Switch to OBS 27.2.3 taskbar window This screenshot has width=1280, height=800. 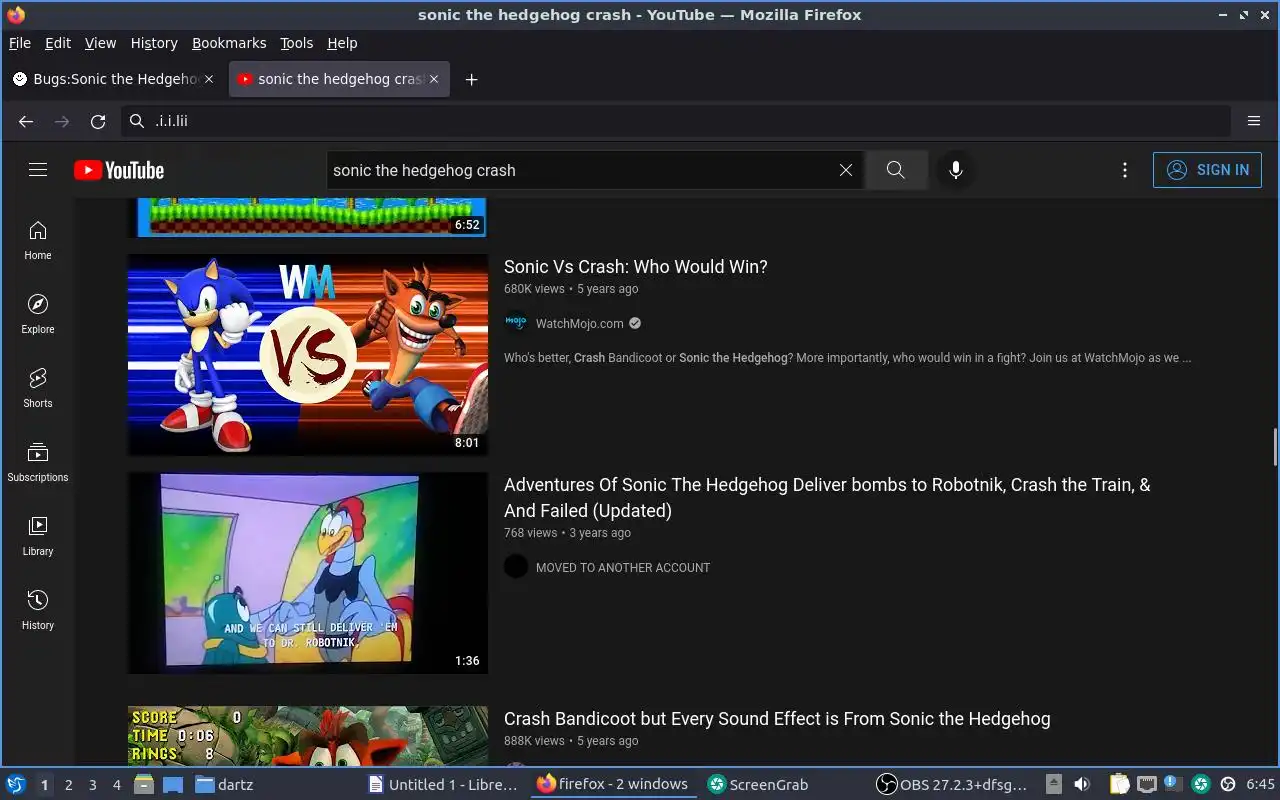[x=952, y=785]
